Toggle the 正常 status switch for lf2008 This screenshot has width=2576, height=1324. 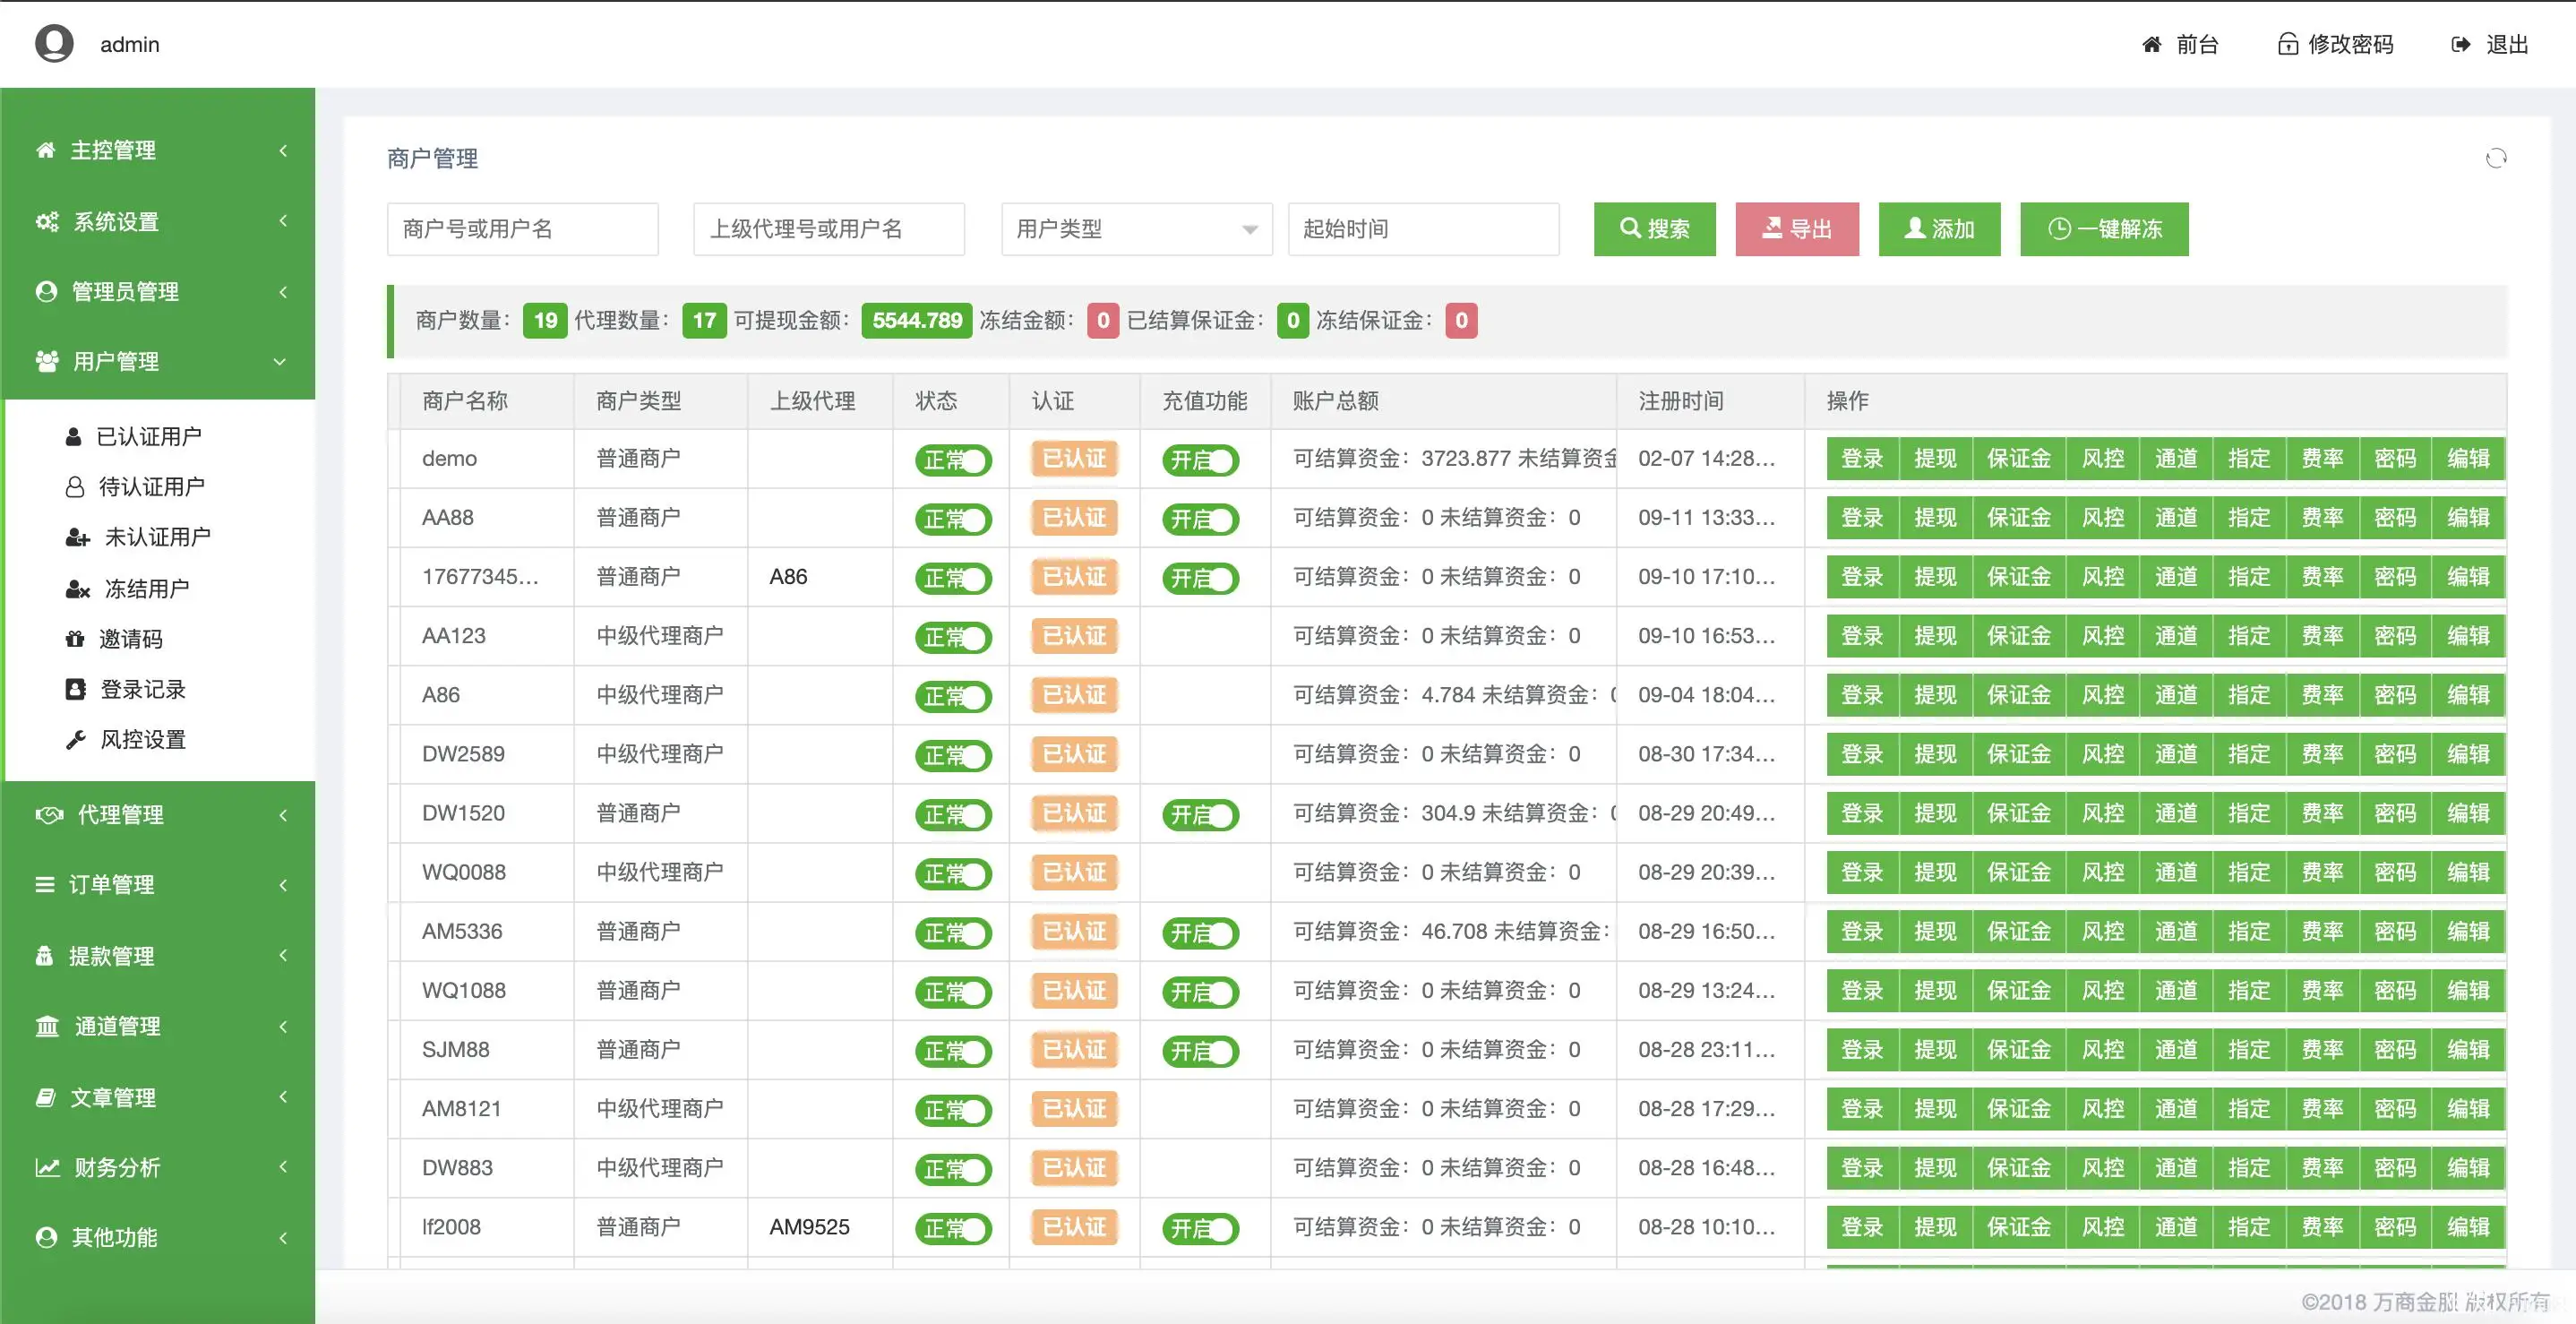953,1228
